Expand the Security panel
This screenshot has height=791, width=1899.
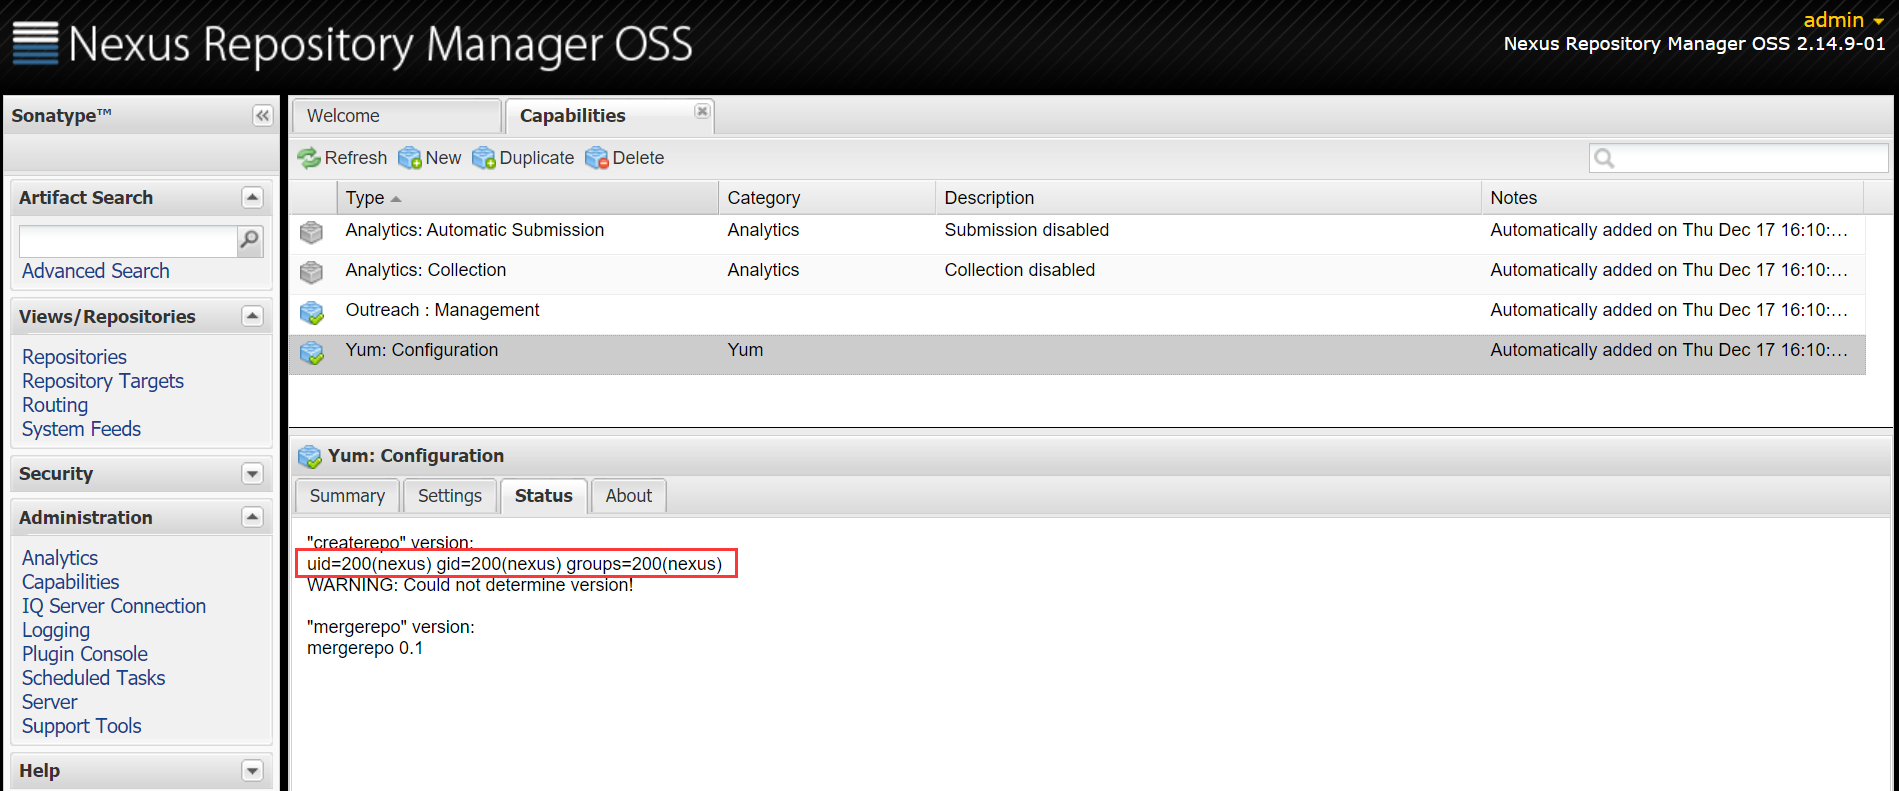point(252,474)
